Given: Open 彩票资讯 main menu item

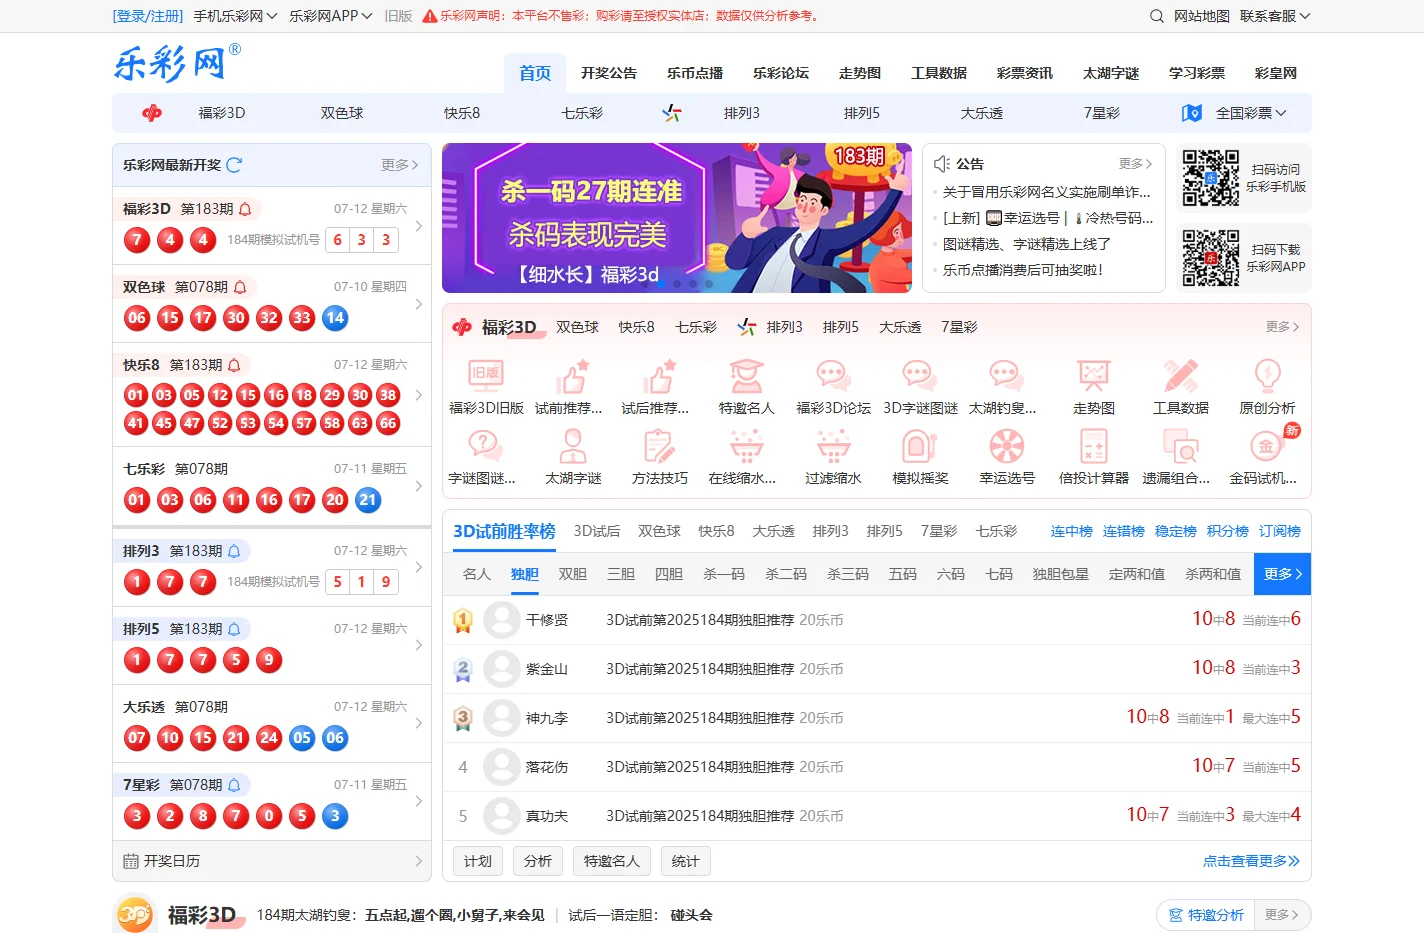Looking at the screenshot, I should 1025,73.
